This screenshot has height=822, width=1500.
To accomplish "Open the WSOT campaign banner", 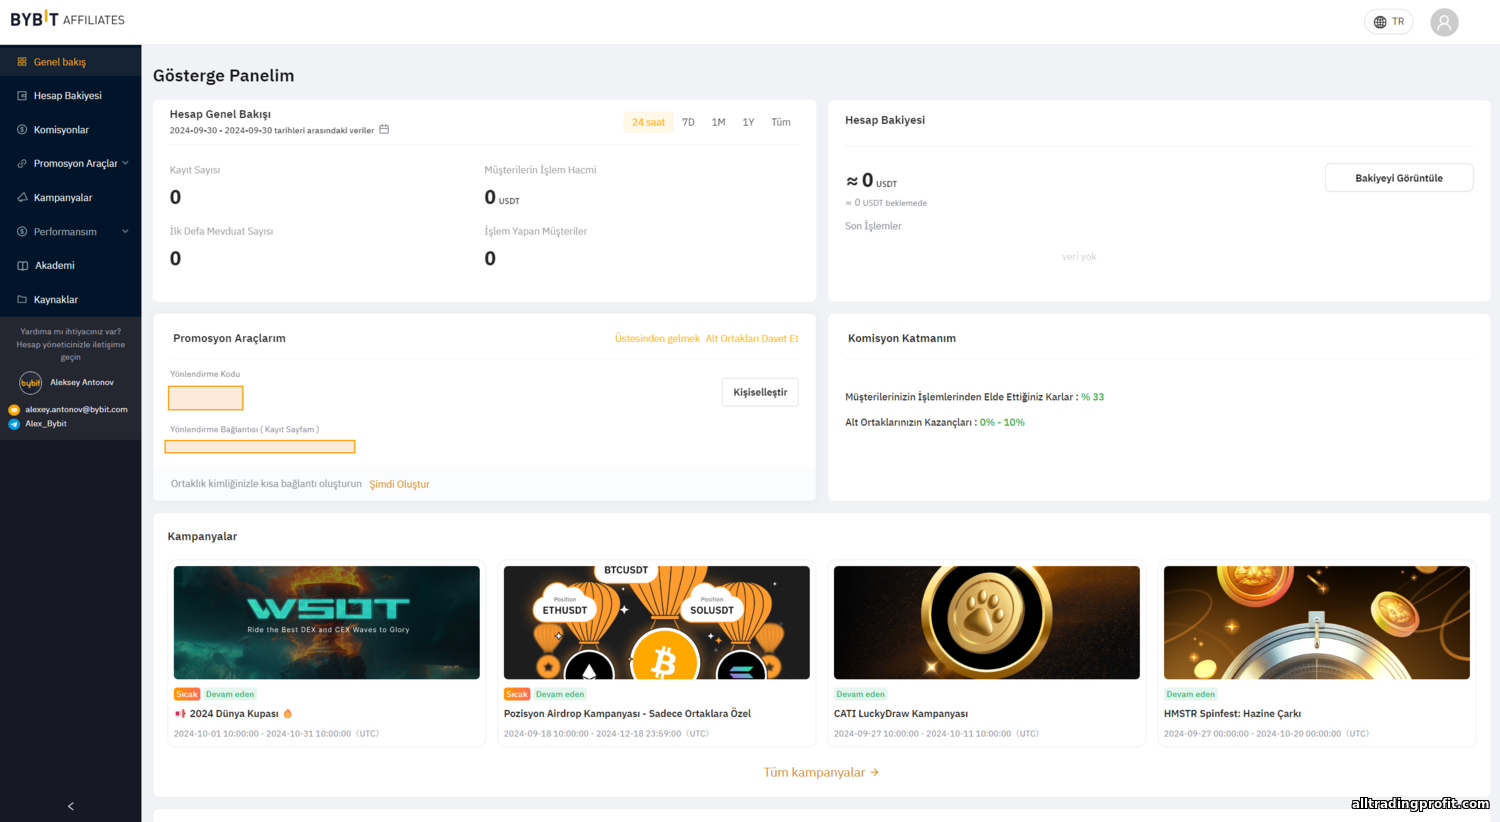I will 327,623.
